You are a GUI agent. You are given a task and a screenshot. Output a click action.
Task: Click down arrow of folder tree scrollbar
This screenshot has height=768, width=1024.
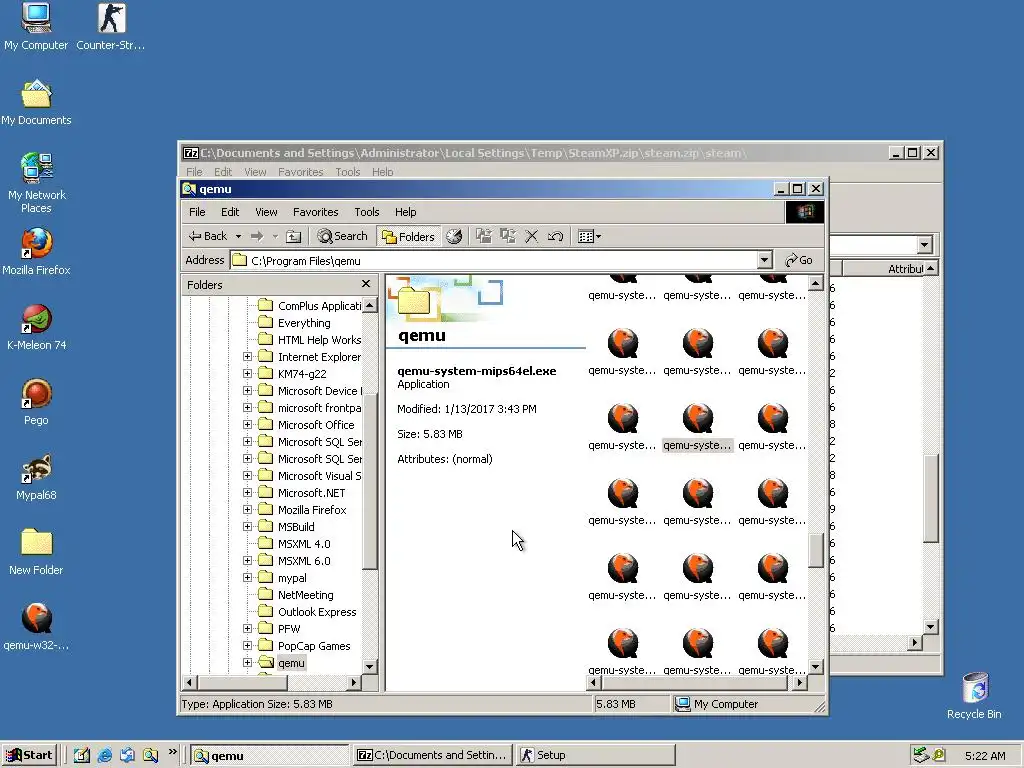pyautogui.click(x=370, y=667)
